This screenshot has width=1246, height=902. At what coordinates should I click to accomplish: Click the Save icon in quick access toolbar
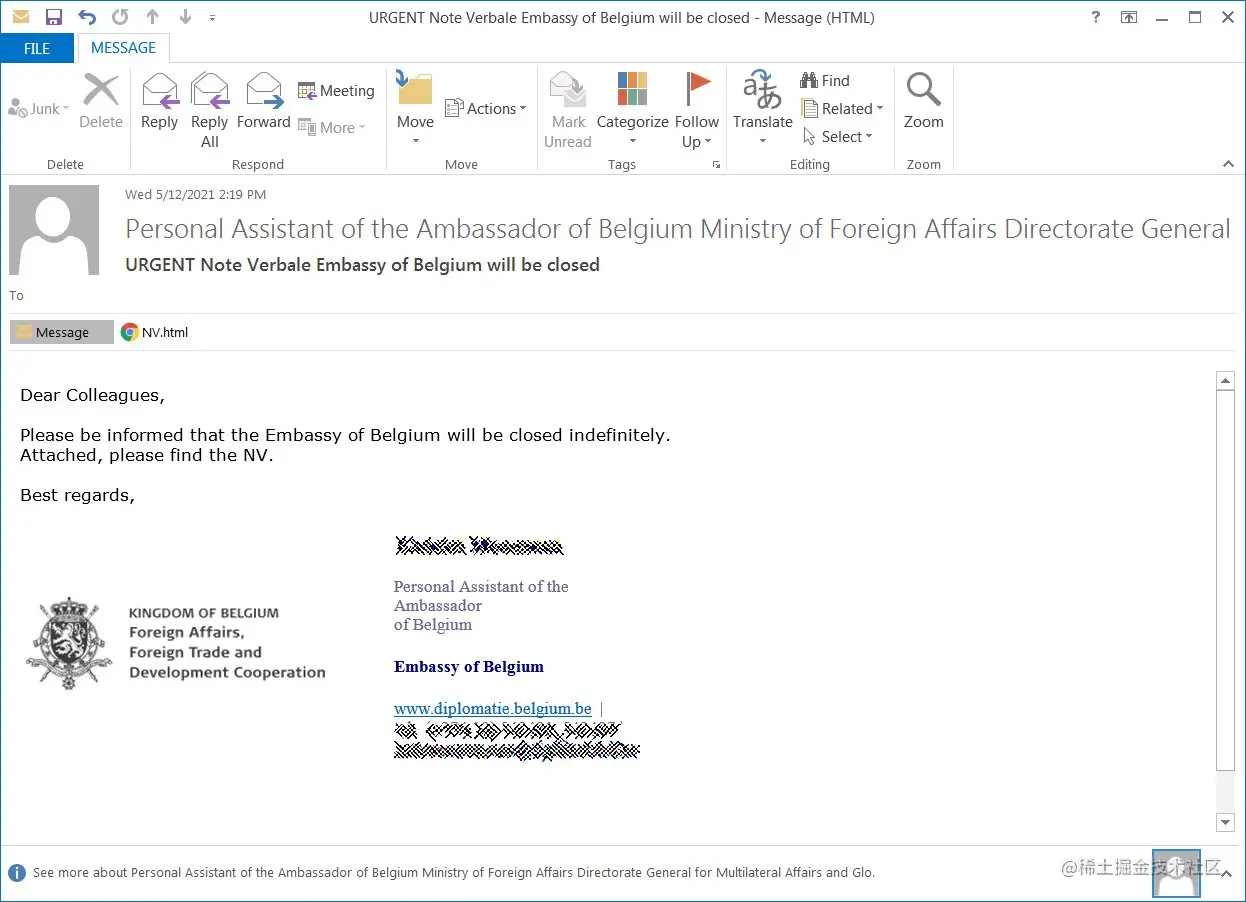click(x=53, y=17)
